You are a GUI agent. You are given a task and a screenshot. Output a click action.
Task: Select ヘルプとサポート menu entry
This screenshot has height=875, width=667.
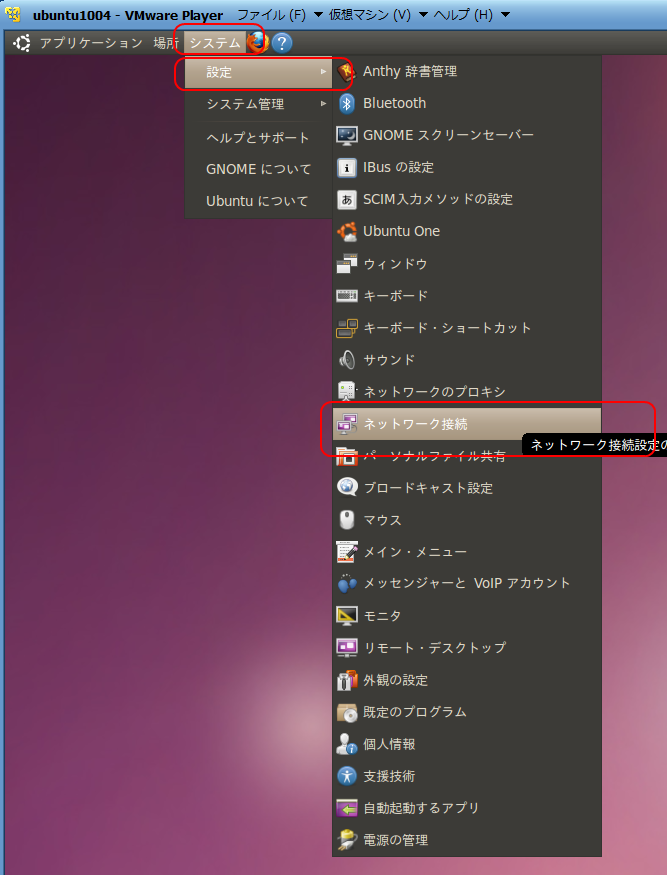pos(258,138)
